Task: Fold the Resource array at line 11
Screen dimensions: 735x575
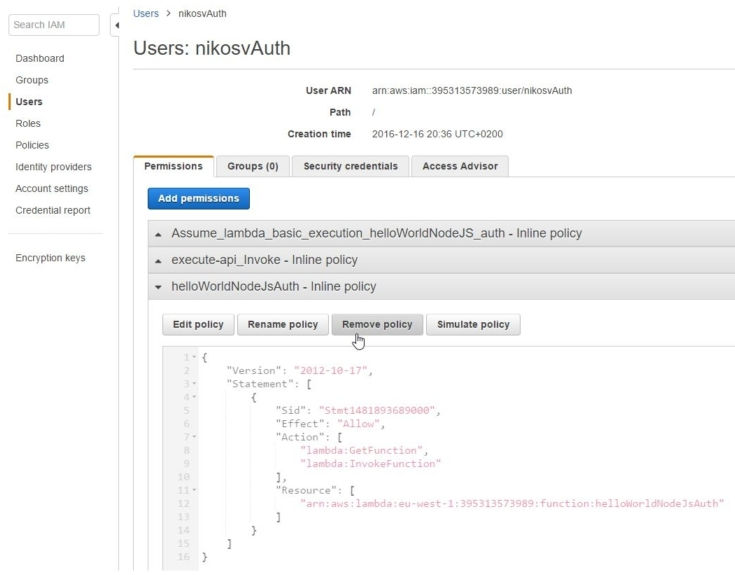Action: coord(194,490)
